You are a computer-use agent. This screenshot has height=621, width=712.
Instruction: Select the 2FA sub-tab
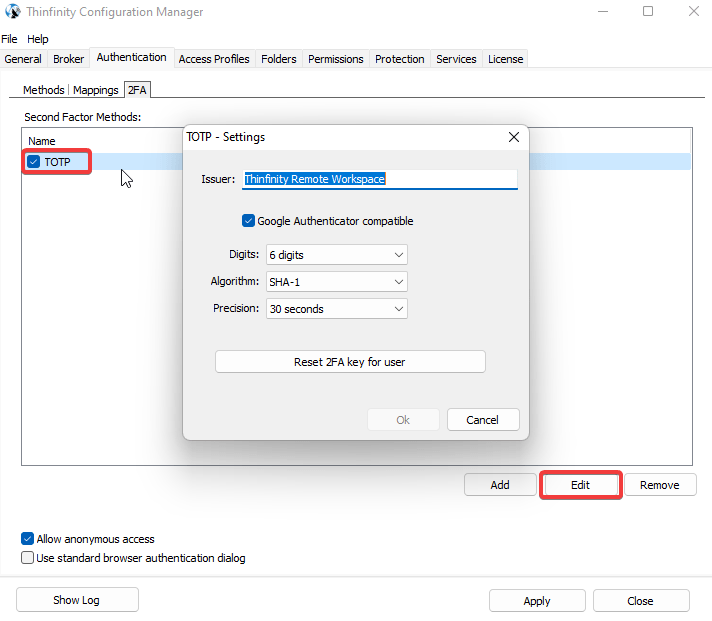tap(137, 90)
